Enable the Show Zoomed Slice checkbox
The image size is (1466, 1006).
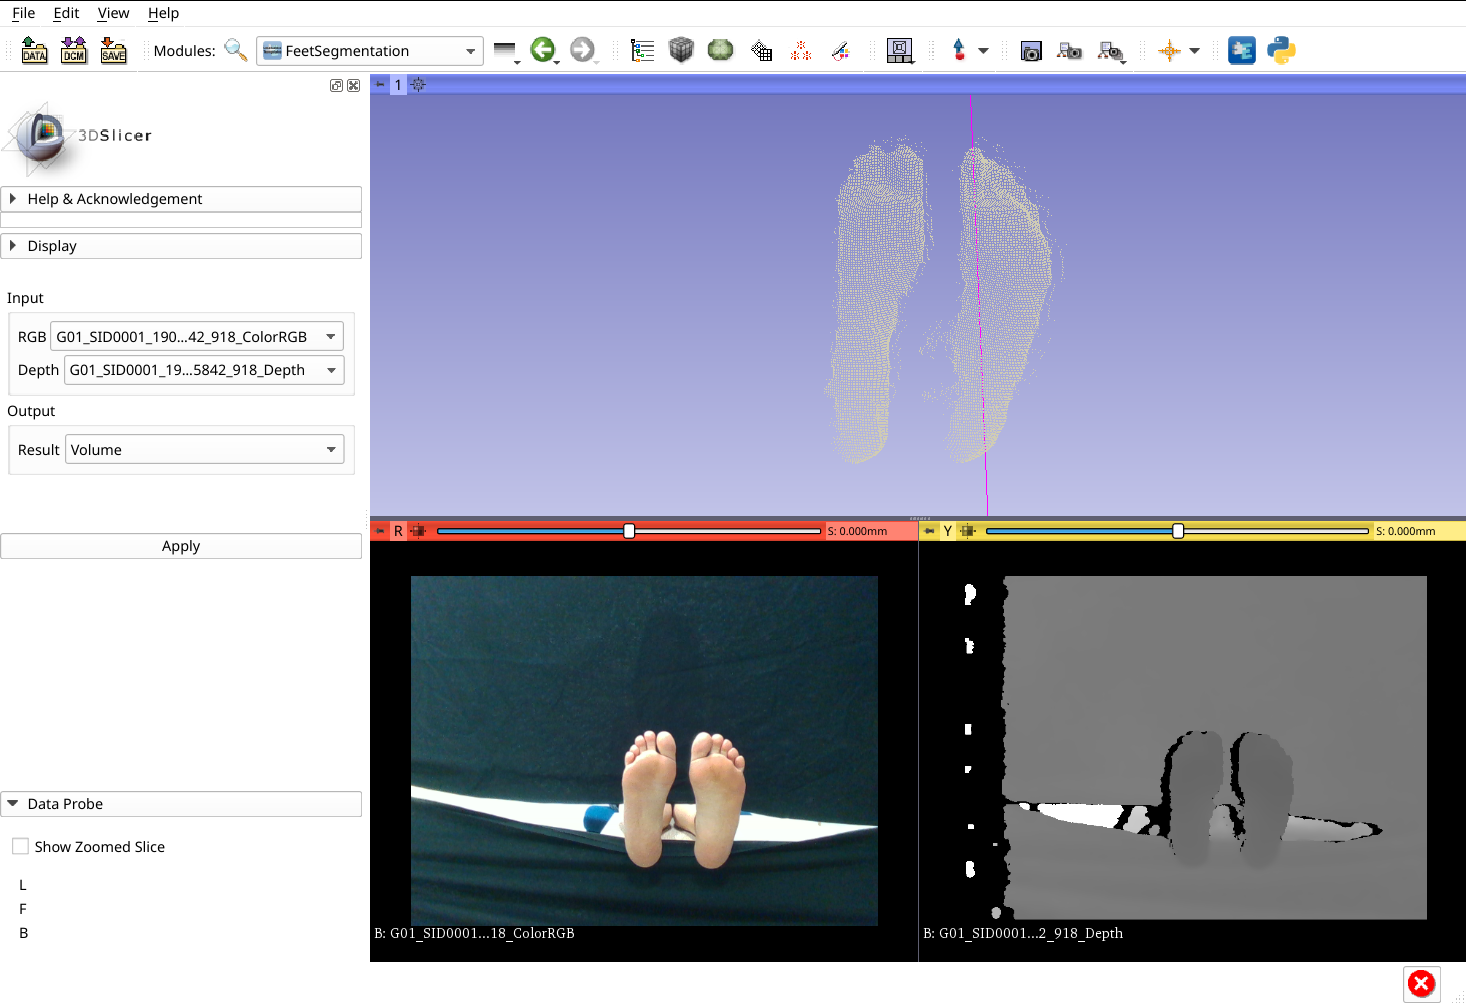pyautogui.click(x=20, y=846)
